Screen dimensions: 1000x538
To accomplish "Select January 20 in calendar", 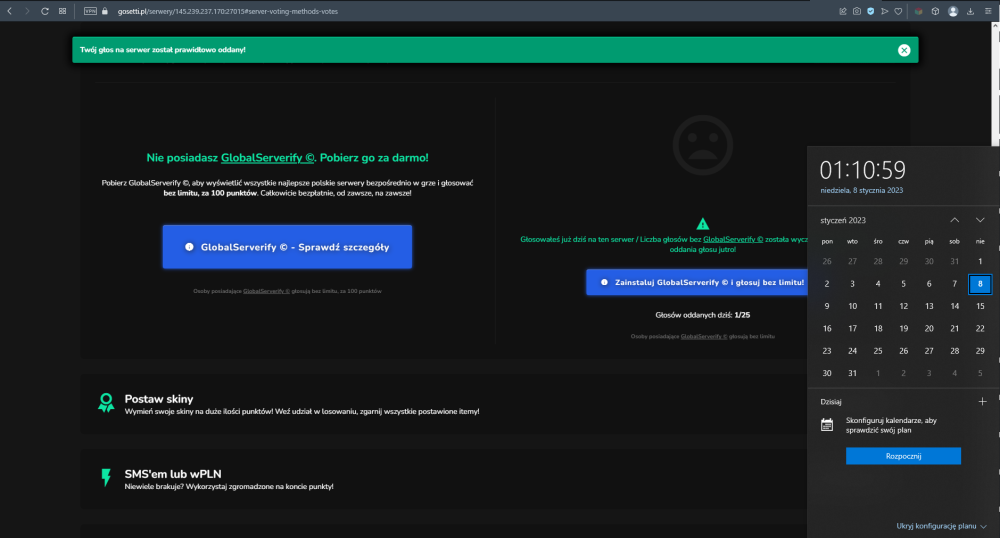I will pos(929,328).
